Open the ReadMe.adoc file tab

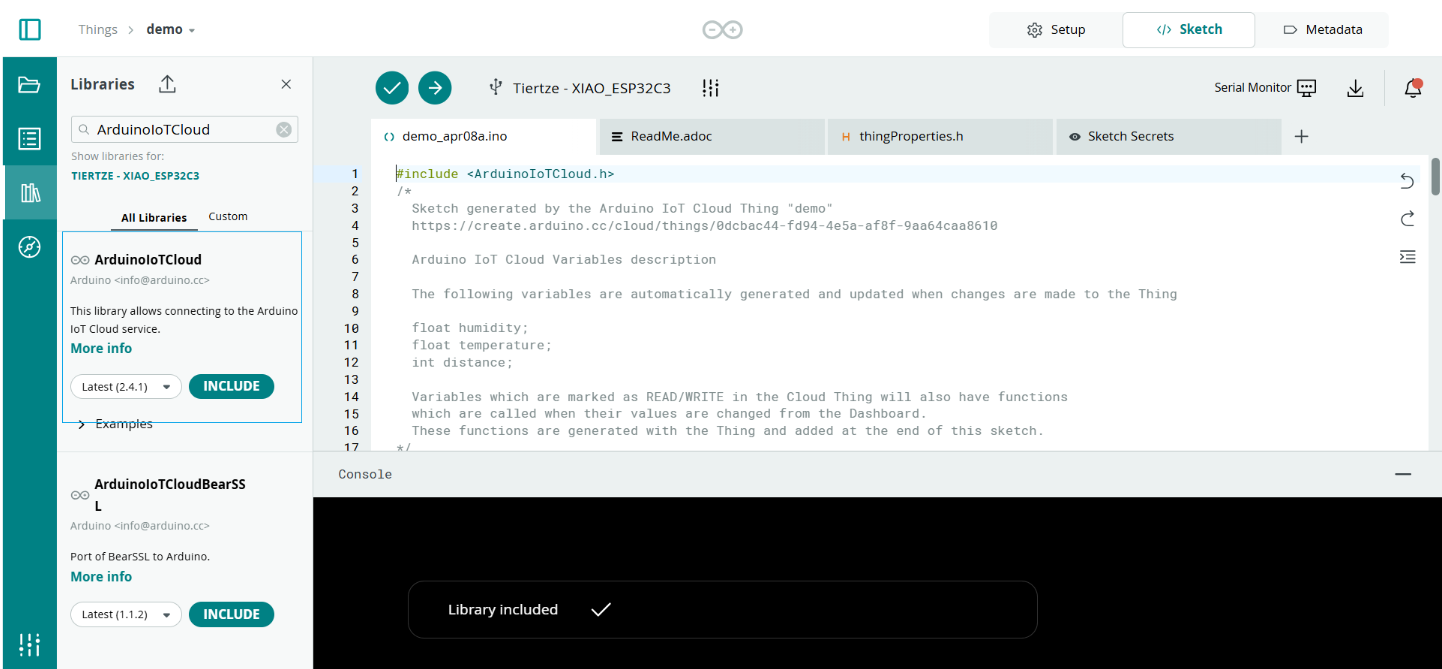click(712, 136)
